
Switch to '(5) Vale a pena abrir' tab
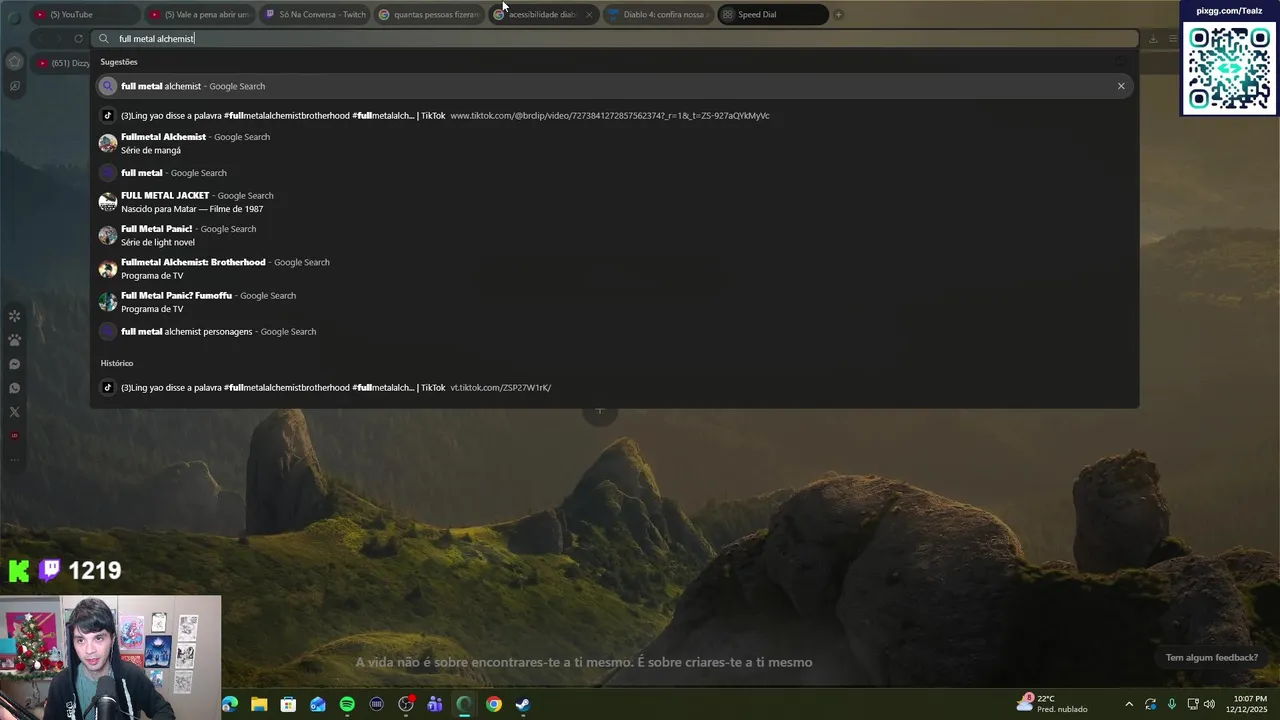(x=199, y=15)
